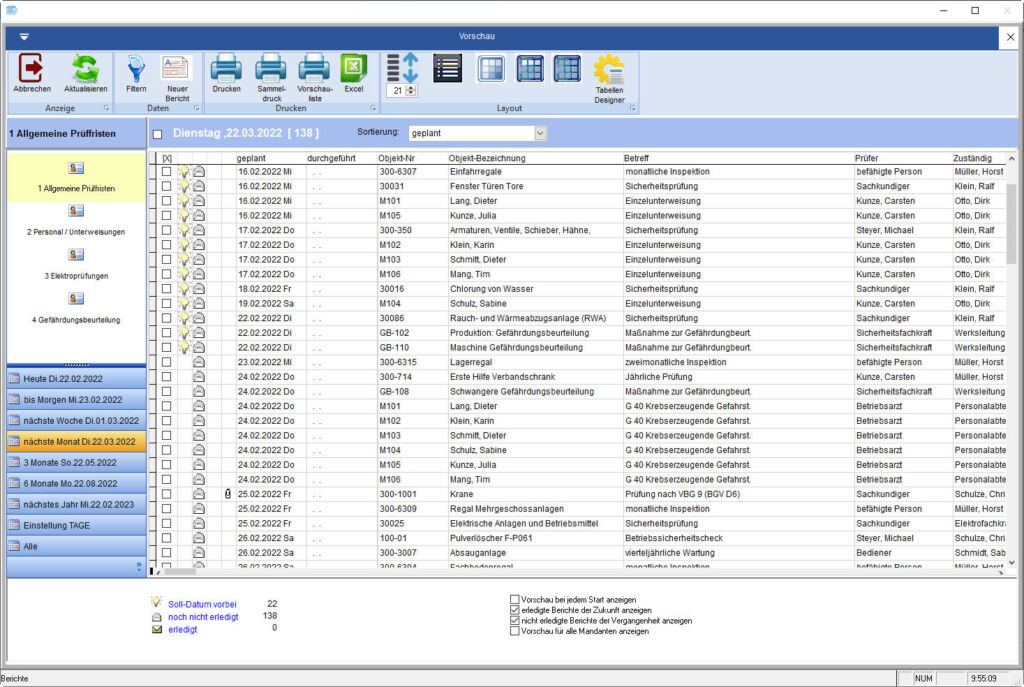
Task: Open the Sortierung dropdown showing geplant
Action: (x=540, y=132)
